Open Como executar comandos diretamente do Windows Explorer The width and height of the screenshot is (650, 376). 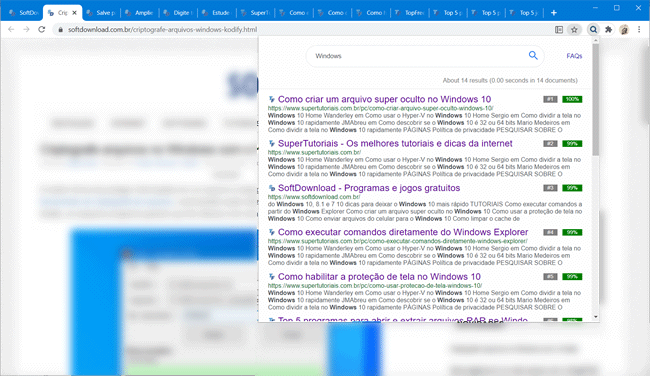403,232
